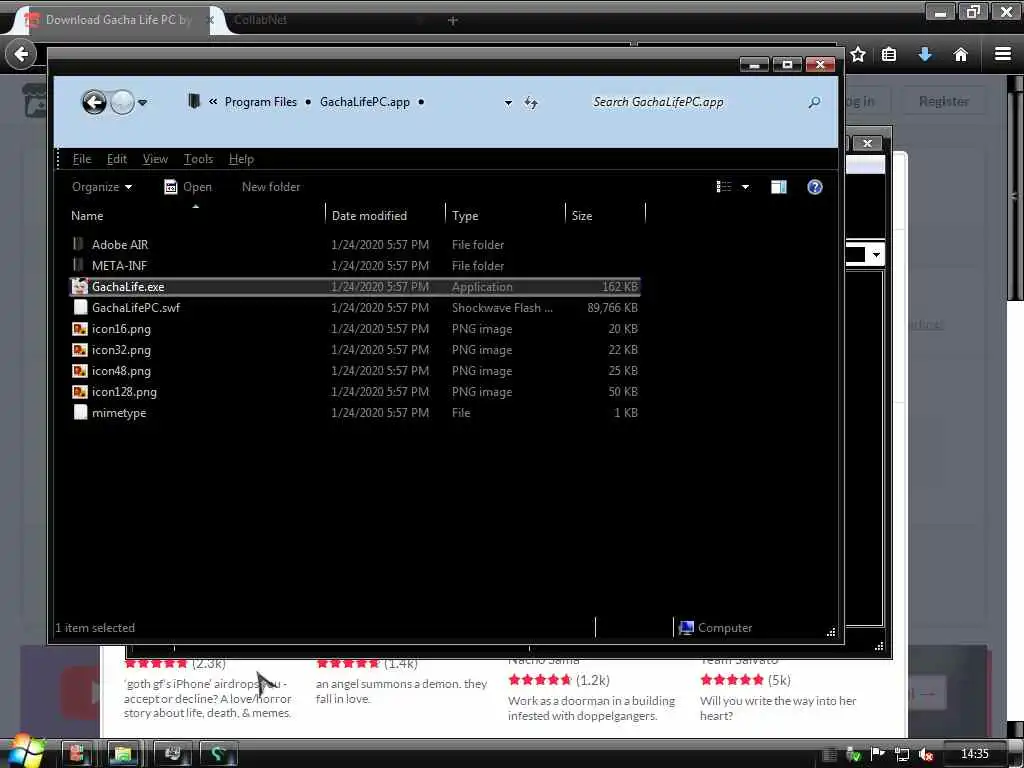The width and height of the screenshot is (1024, 768).
Task: Expand the view options dropdown arrow
Action: click(745, 187)
